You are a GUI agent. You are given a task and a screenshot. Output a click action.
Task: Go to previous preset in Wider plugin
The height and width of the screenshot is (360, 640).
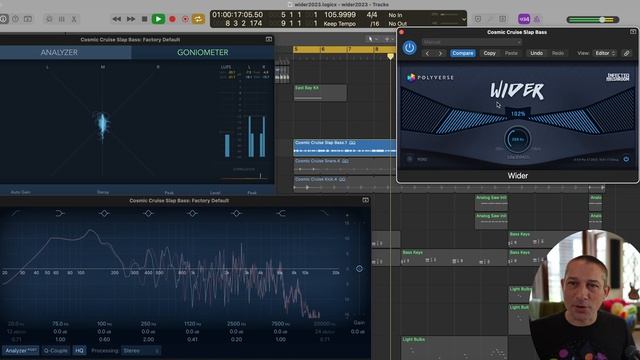[427, 53]
